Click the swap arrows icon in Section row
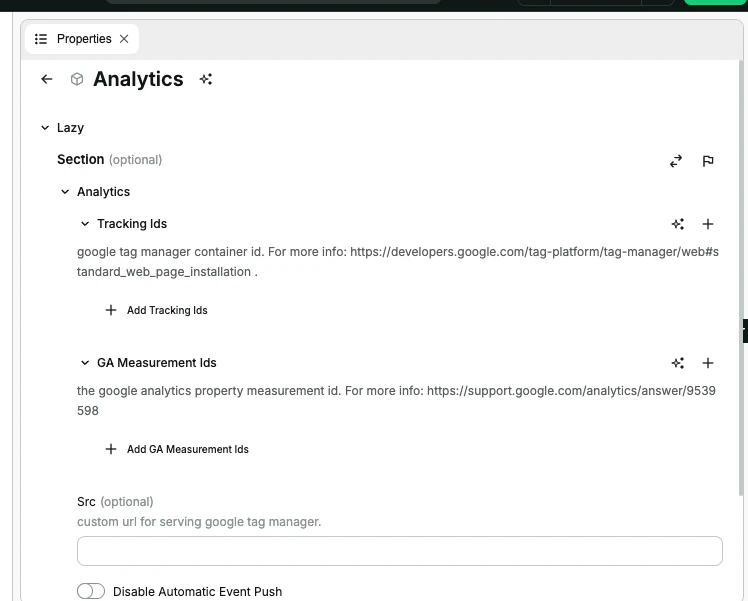The image size is (748, 601). click(676, 161)
